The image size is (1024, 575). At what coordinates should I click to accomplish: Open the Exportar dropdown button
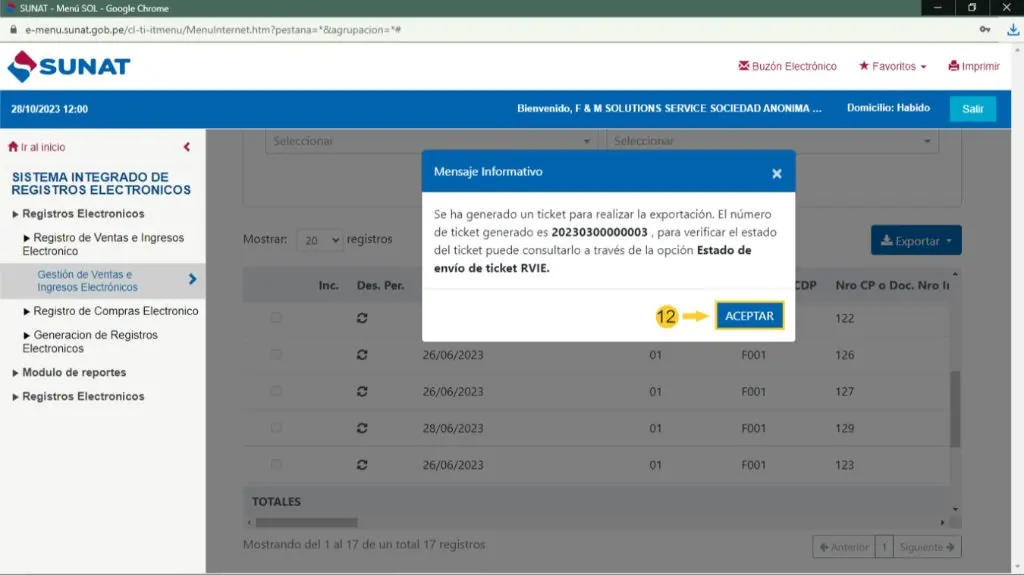[x=915, y=241]
